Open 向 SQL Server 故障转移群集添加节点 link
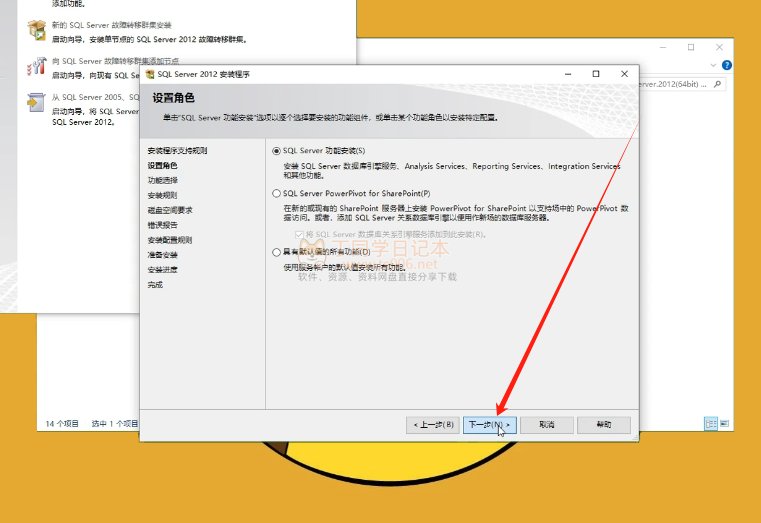Viewport: 761px width, 523px height. pyautogui.click(x=116, y=61)
